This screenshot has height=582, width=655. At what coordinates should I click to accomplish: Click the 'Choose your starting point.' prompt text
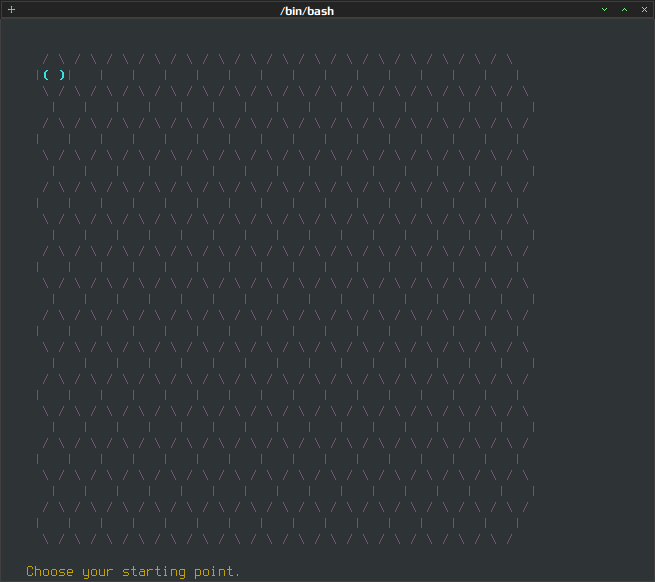tap(133, 572)
